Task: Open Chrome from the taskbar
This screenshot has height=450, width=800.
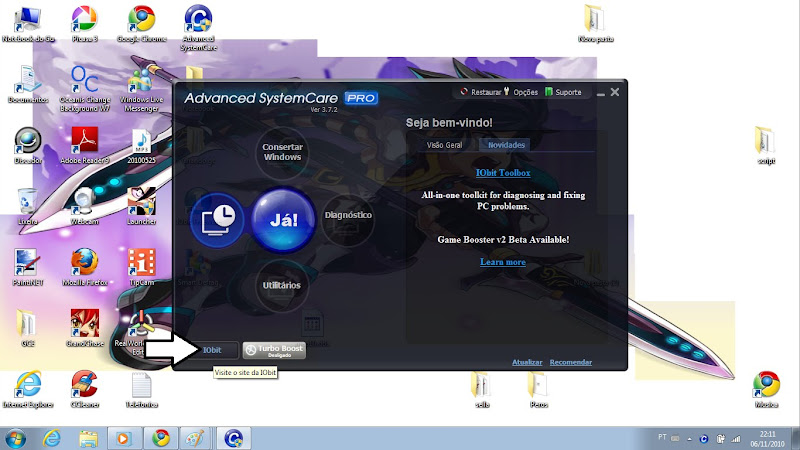Action: (x=161, y=438)
